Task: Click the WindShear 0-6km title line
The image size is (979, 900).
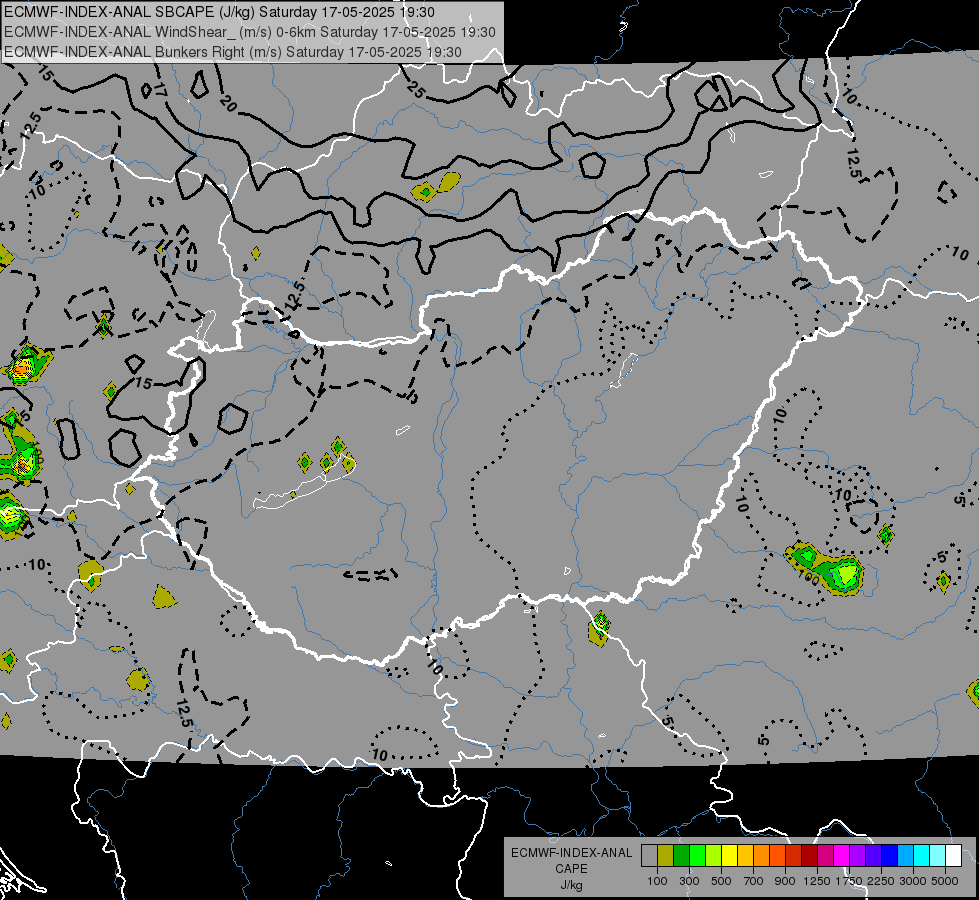Action: [250, 32]
